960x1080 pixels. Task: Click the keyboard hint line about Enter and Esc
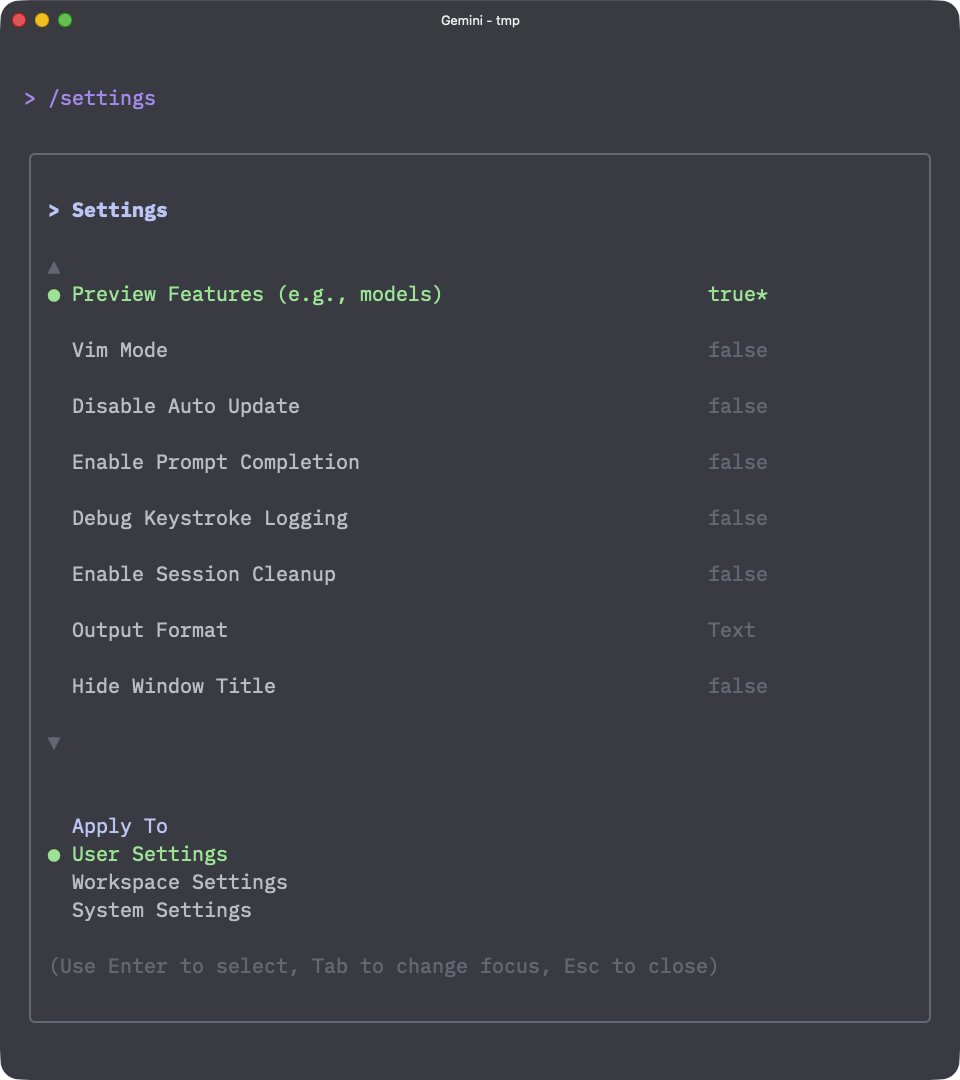coord(384,966)
